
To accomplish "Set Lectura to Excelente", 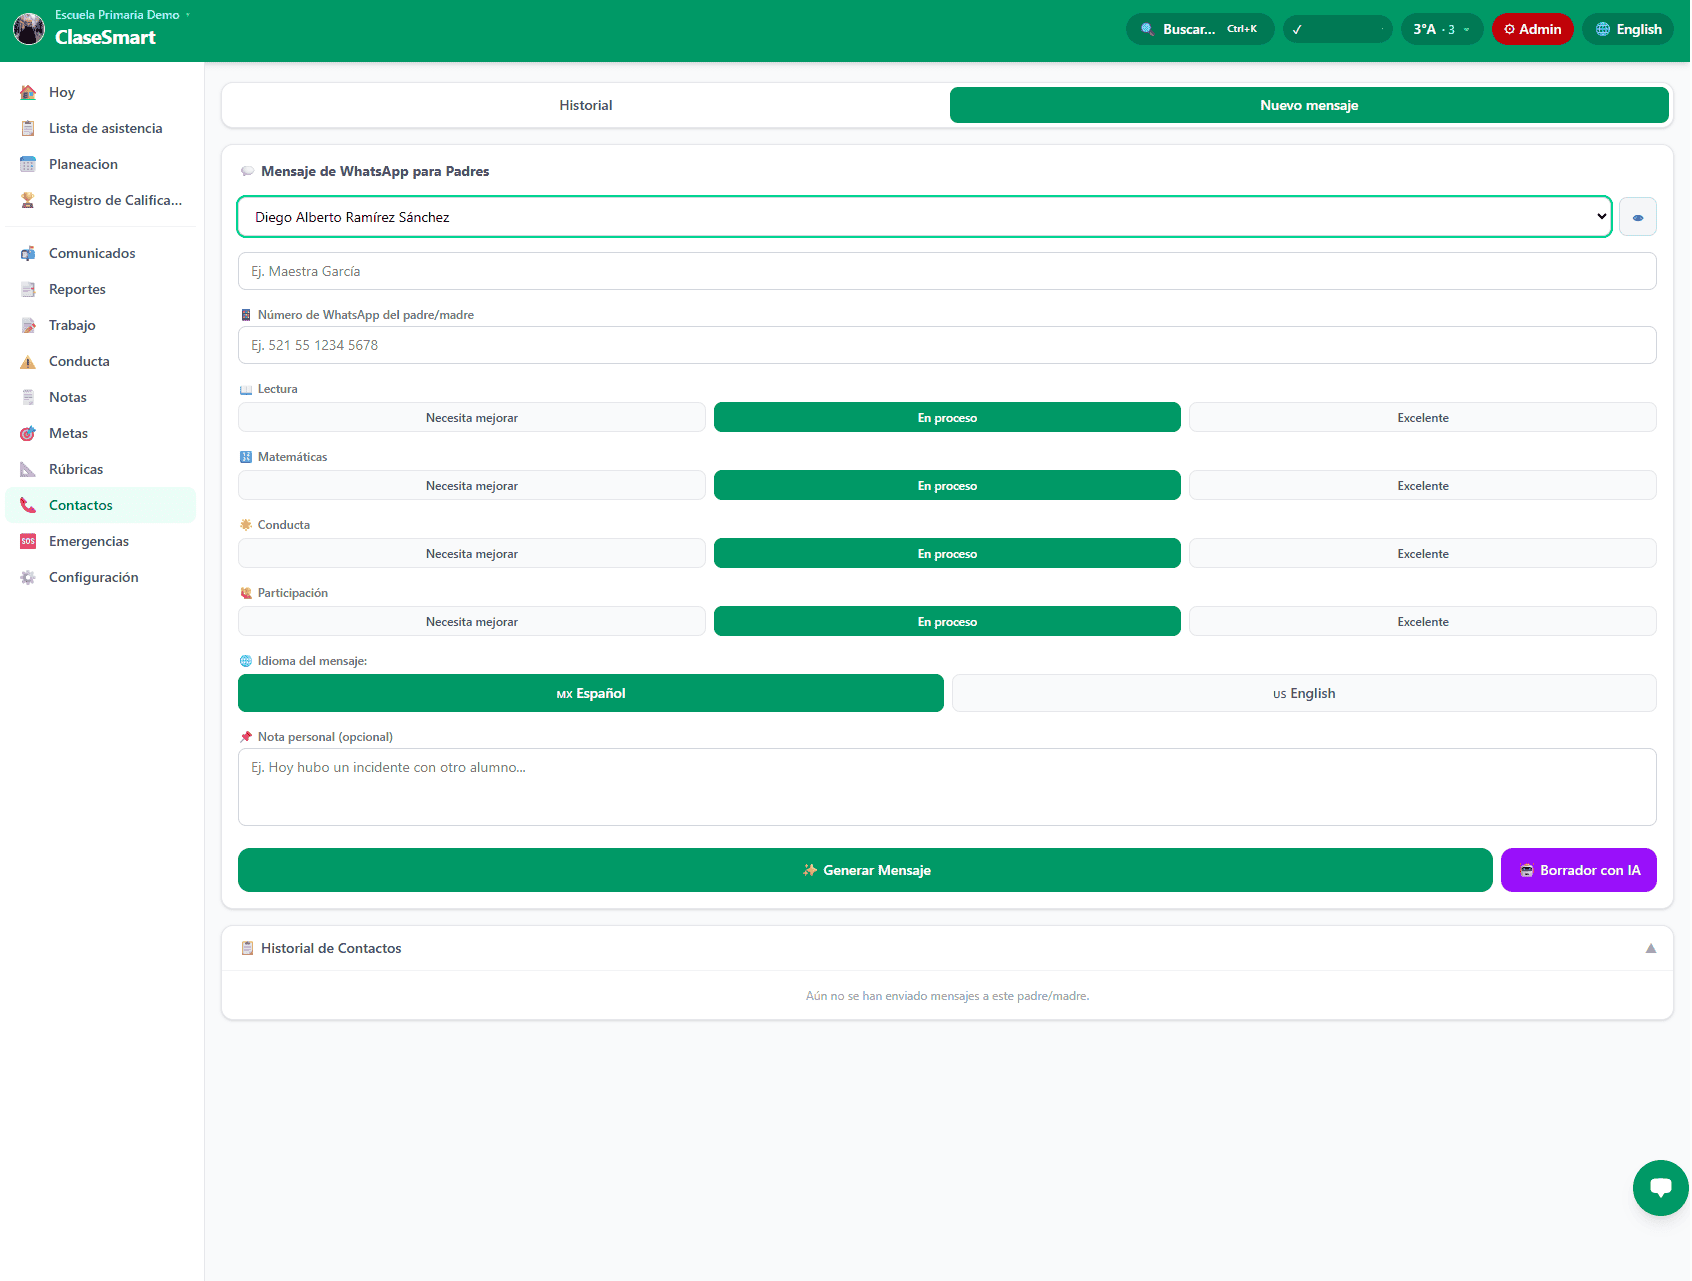I will click(x=1423, y=417).
